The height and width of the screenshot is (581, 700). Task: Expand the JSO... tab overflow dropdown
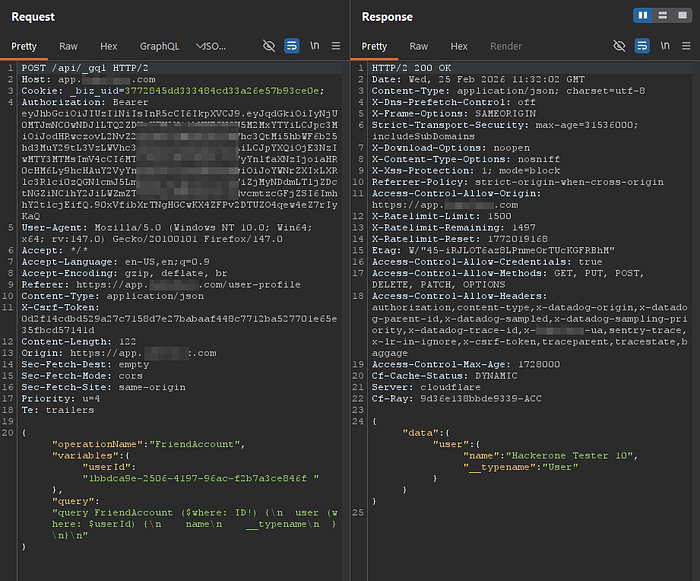click(x=211, y=46)
